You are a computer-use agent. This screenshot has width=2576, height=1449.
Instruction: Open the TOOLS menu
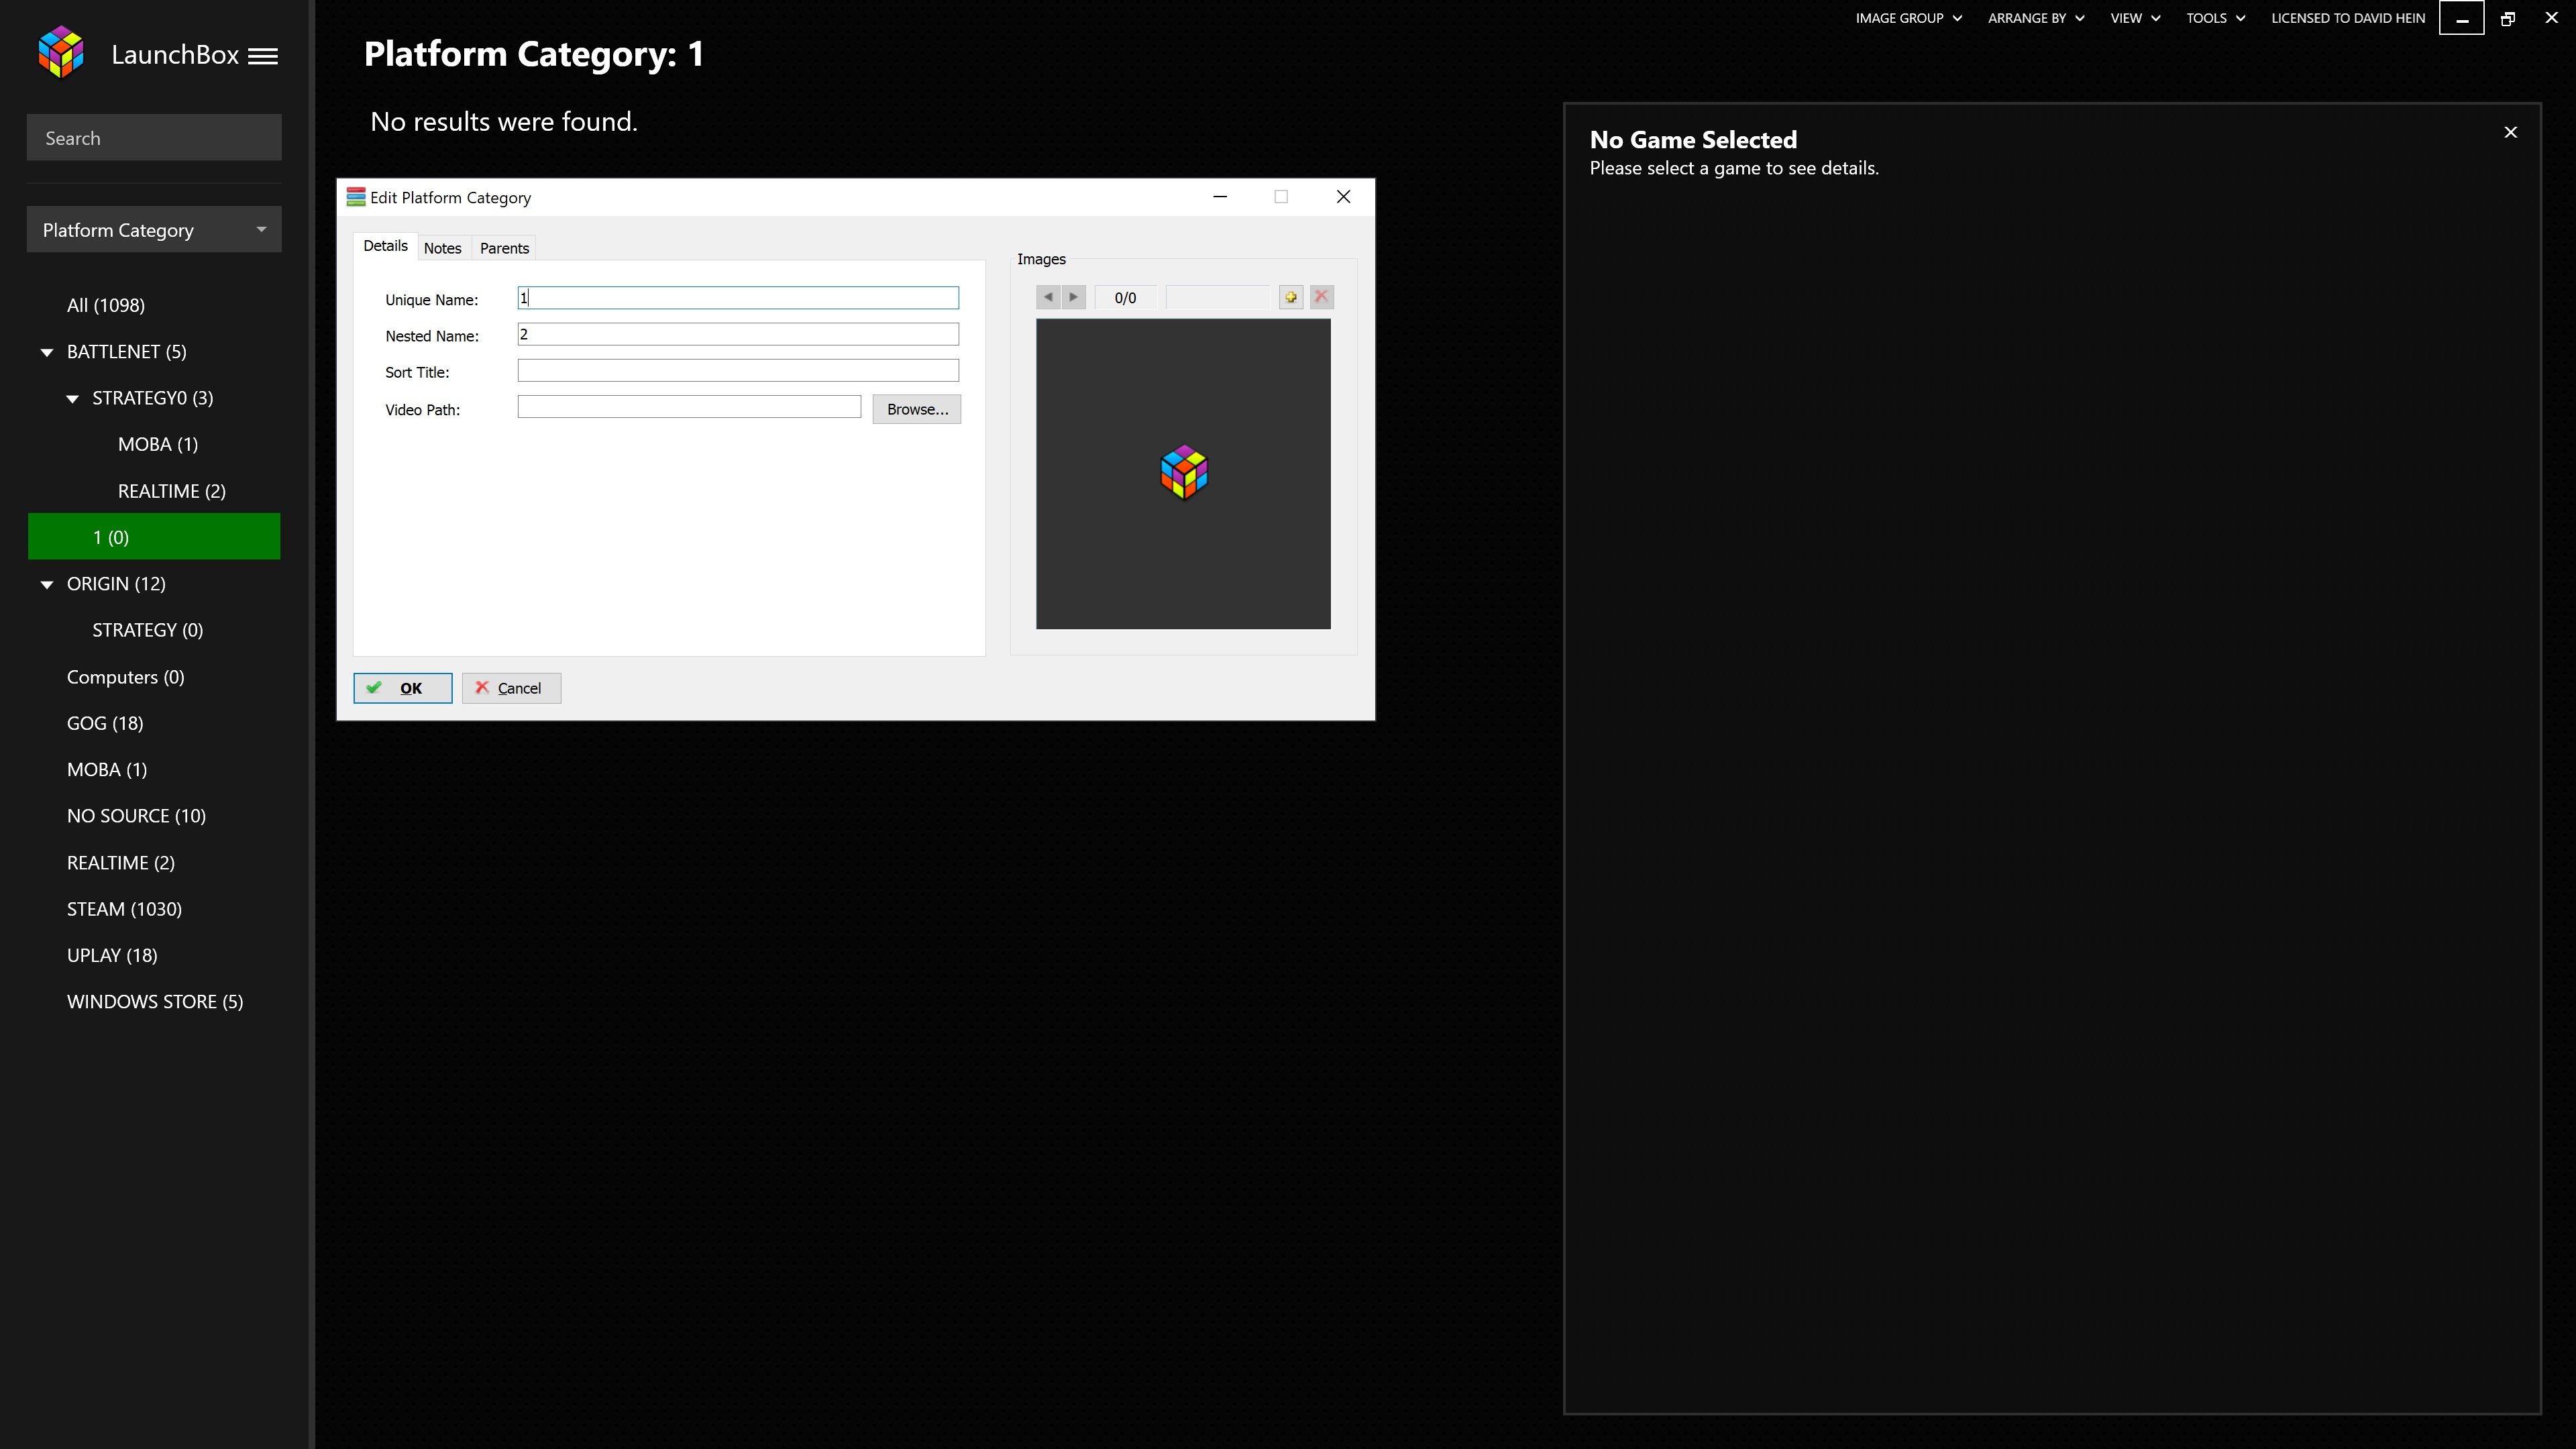pos(2216,18)
